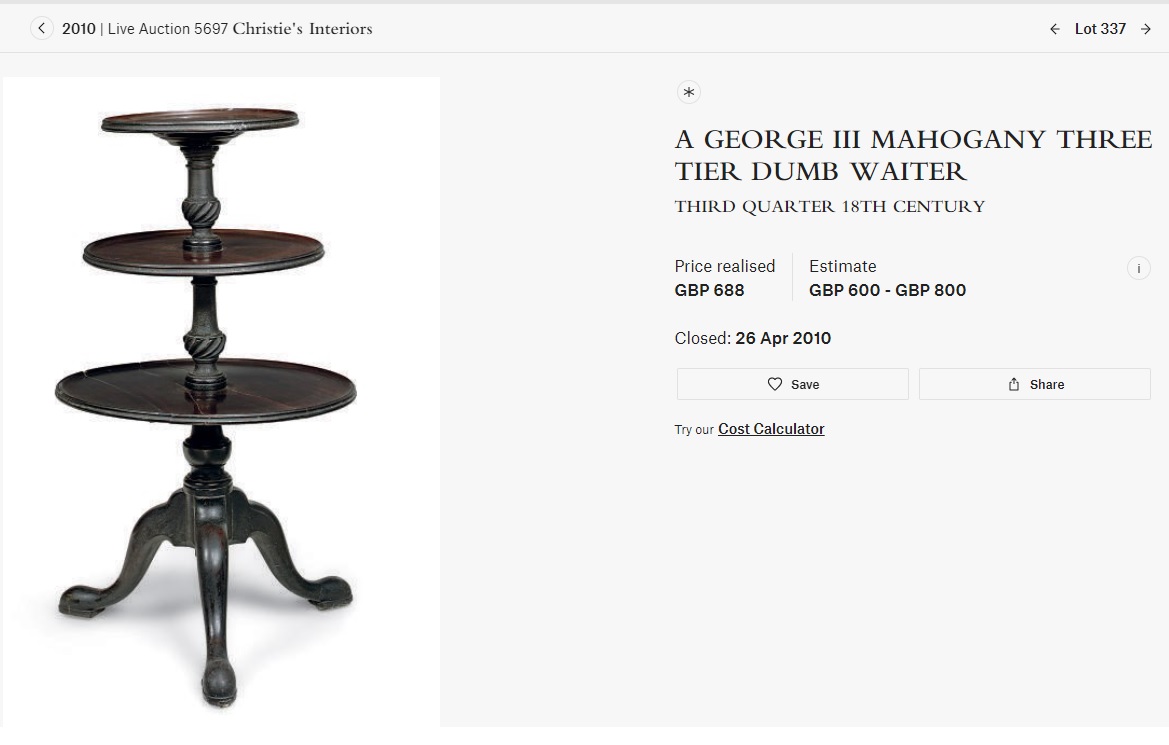Click the back chevron beside 2010

coord(41,29)
